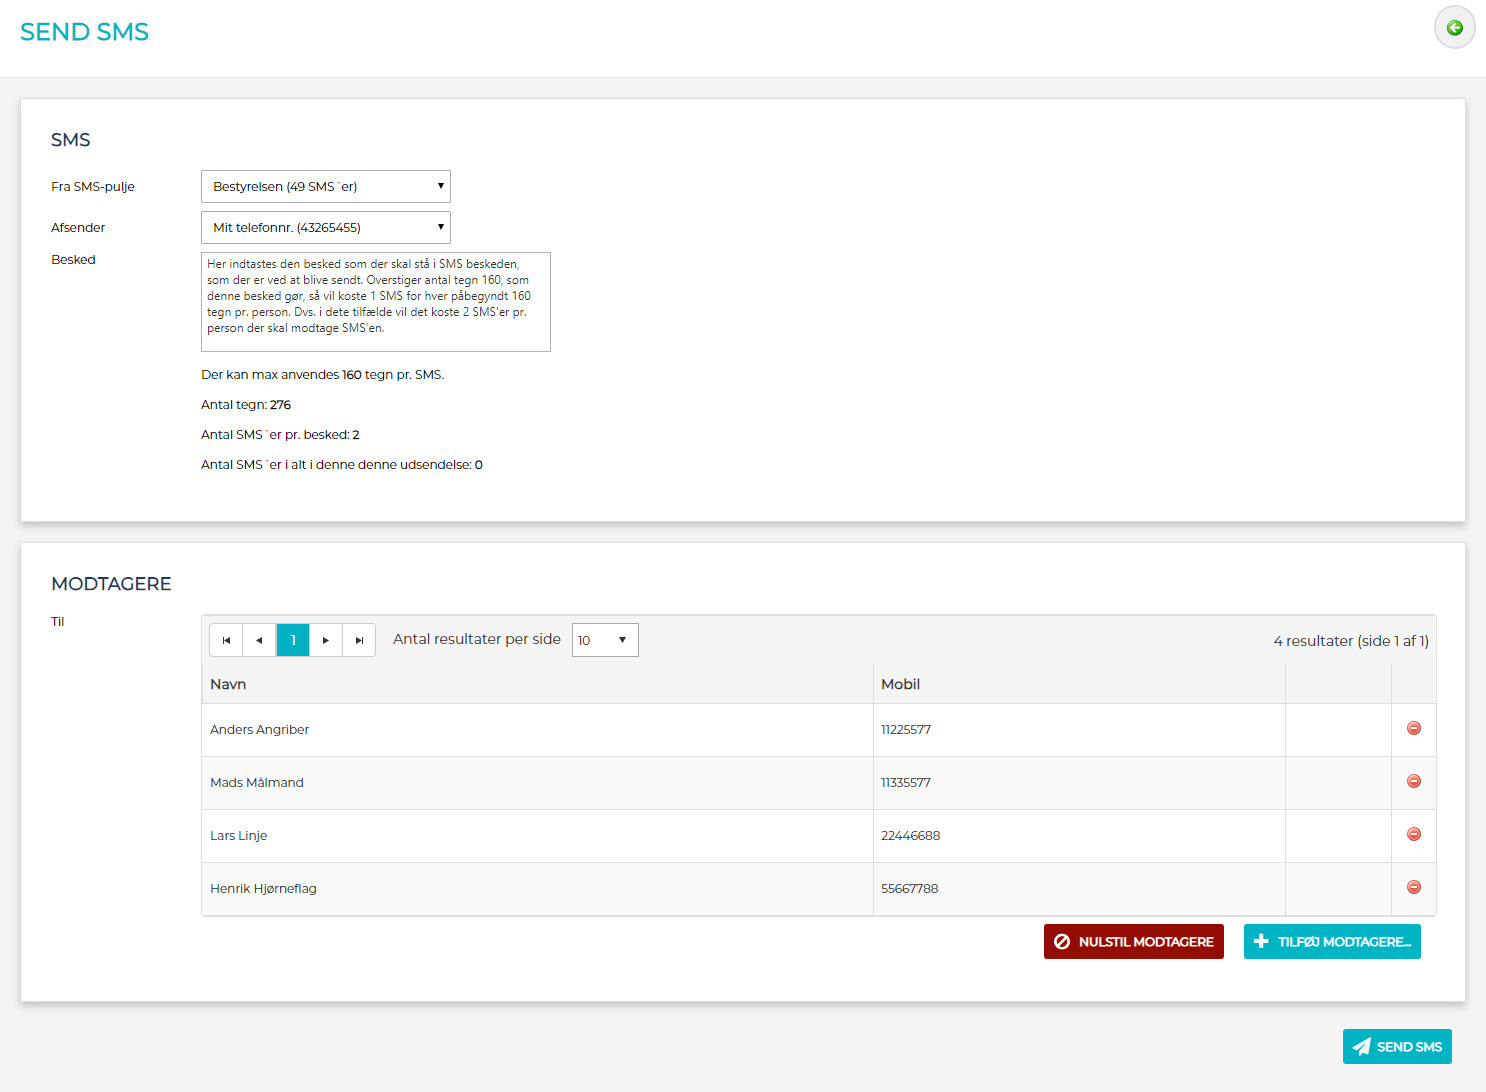Jump to last page of recipients
This screenshot has width=1486, height=1092.
[359, 640]
